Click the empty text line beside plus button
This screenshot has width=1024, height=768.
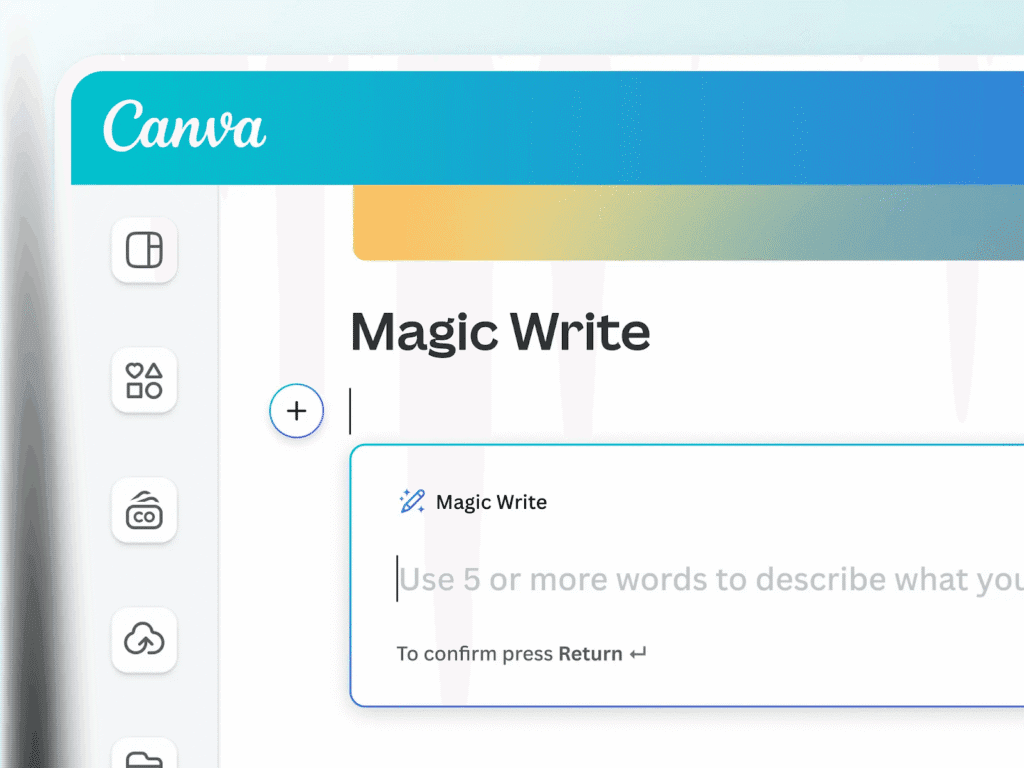coord(686,411)
